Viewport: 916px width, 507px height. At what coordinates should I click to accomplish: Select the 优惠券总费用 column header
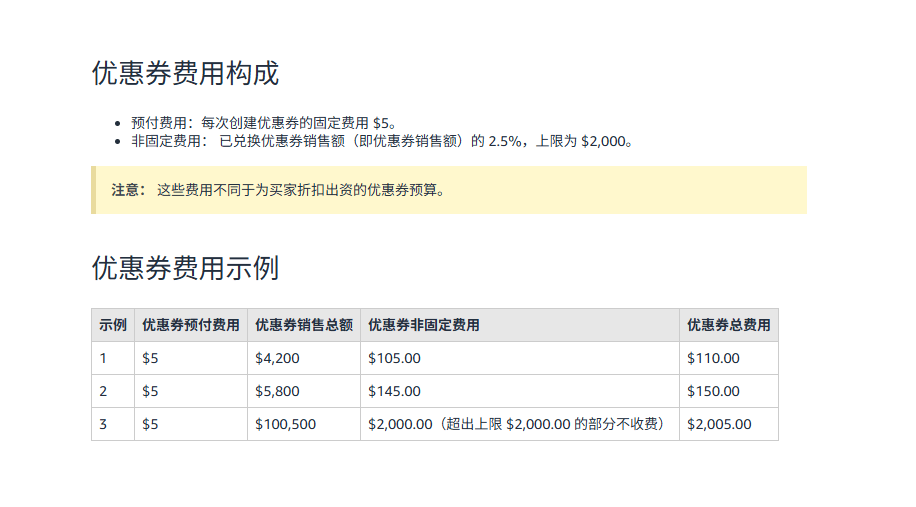tap(729, 325)
